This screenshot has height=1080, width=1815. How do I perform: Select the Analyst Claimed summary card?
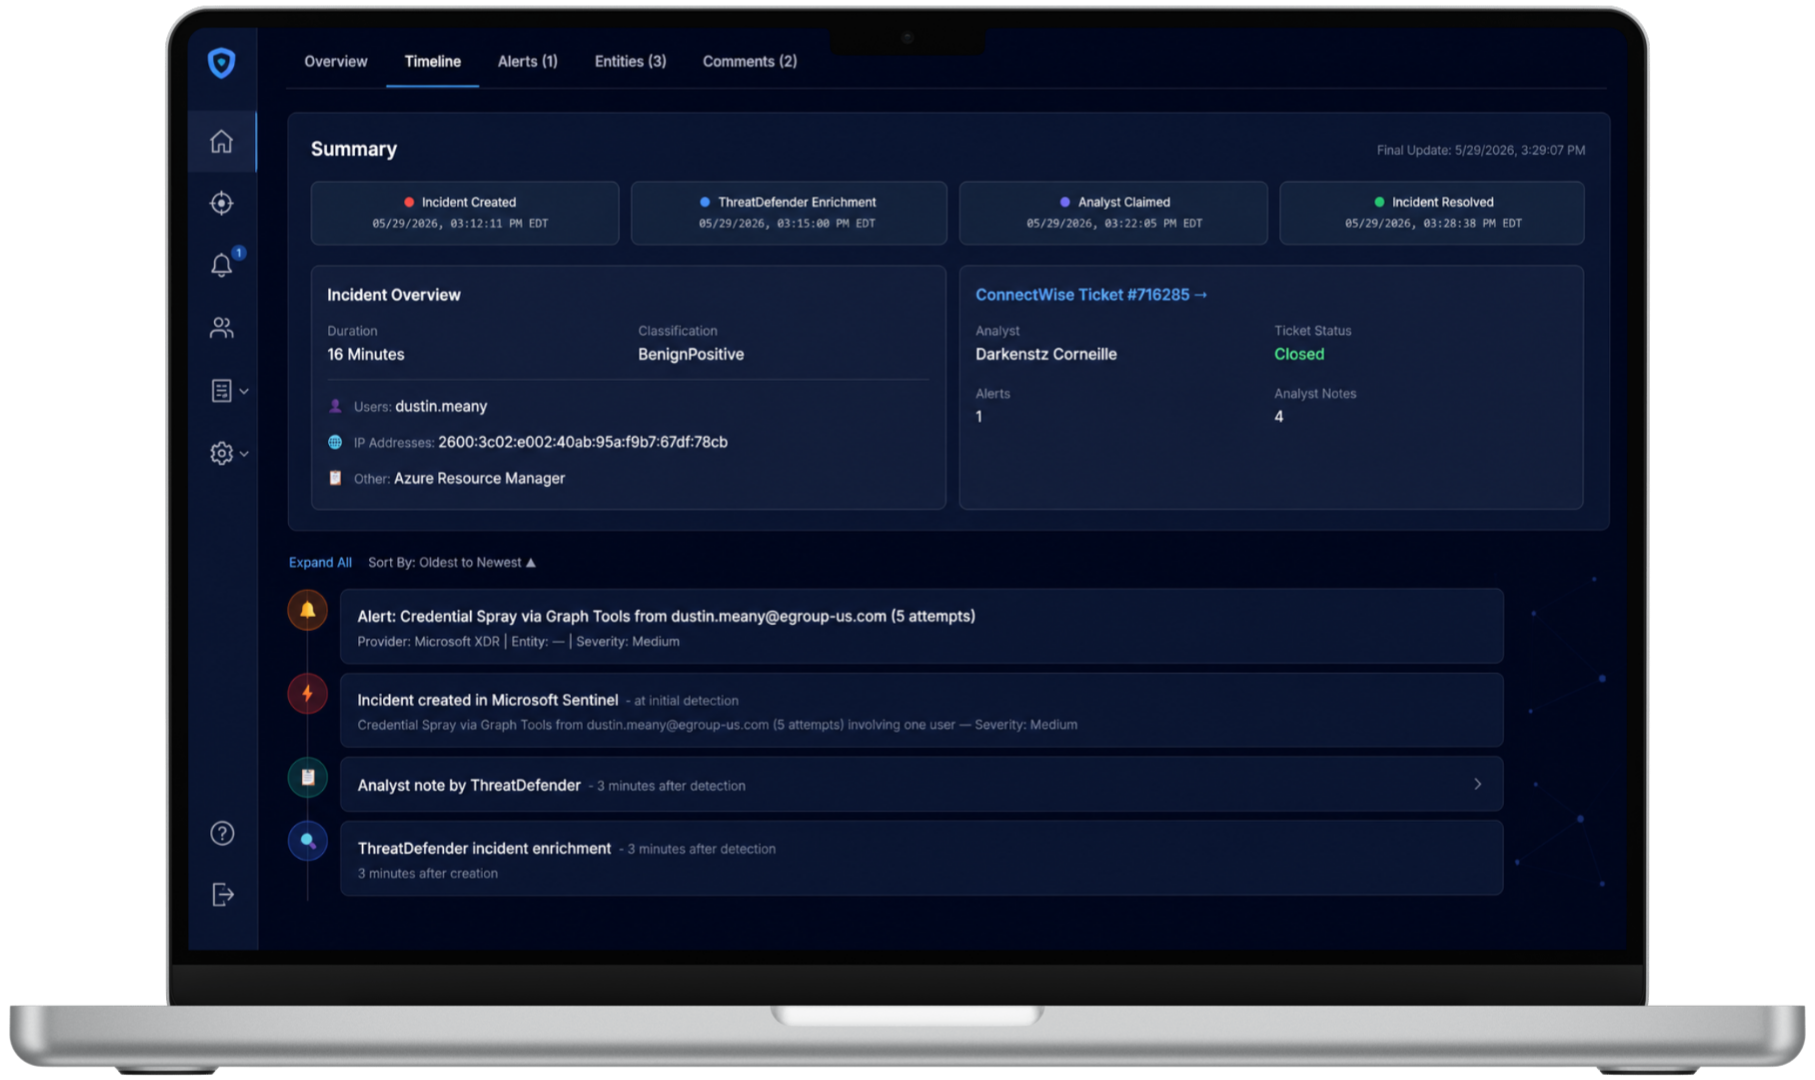1113,213
